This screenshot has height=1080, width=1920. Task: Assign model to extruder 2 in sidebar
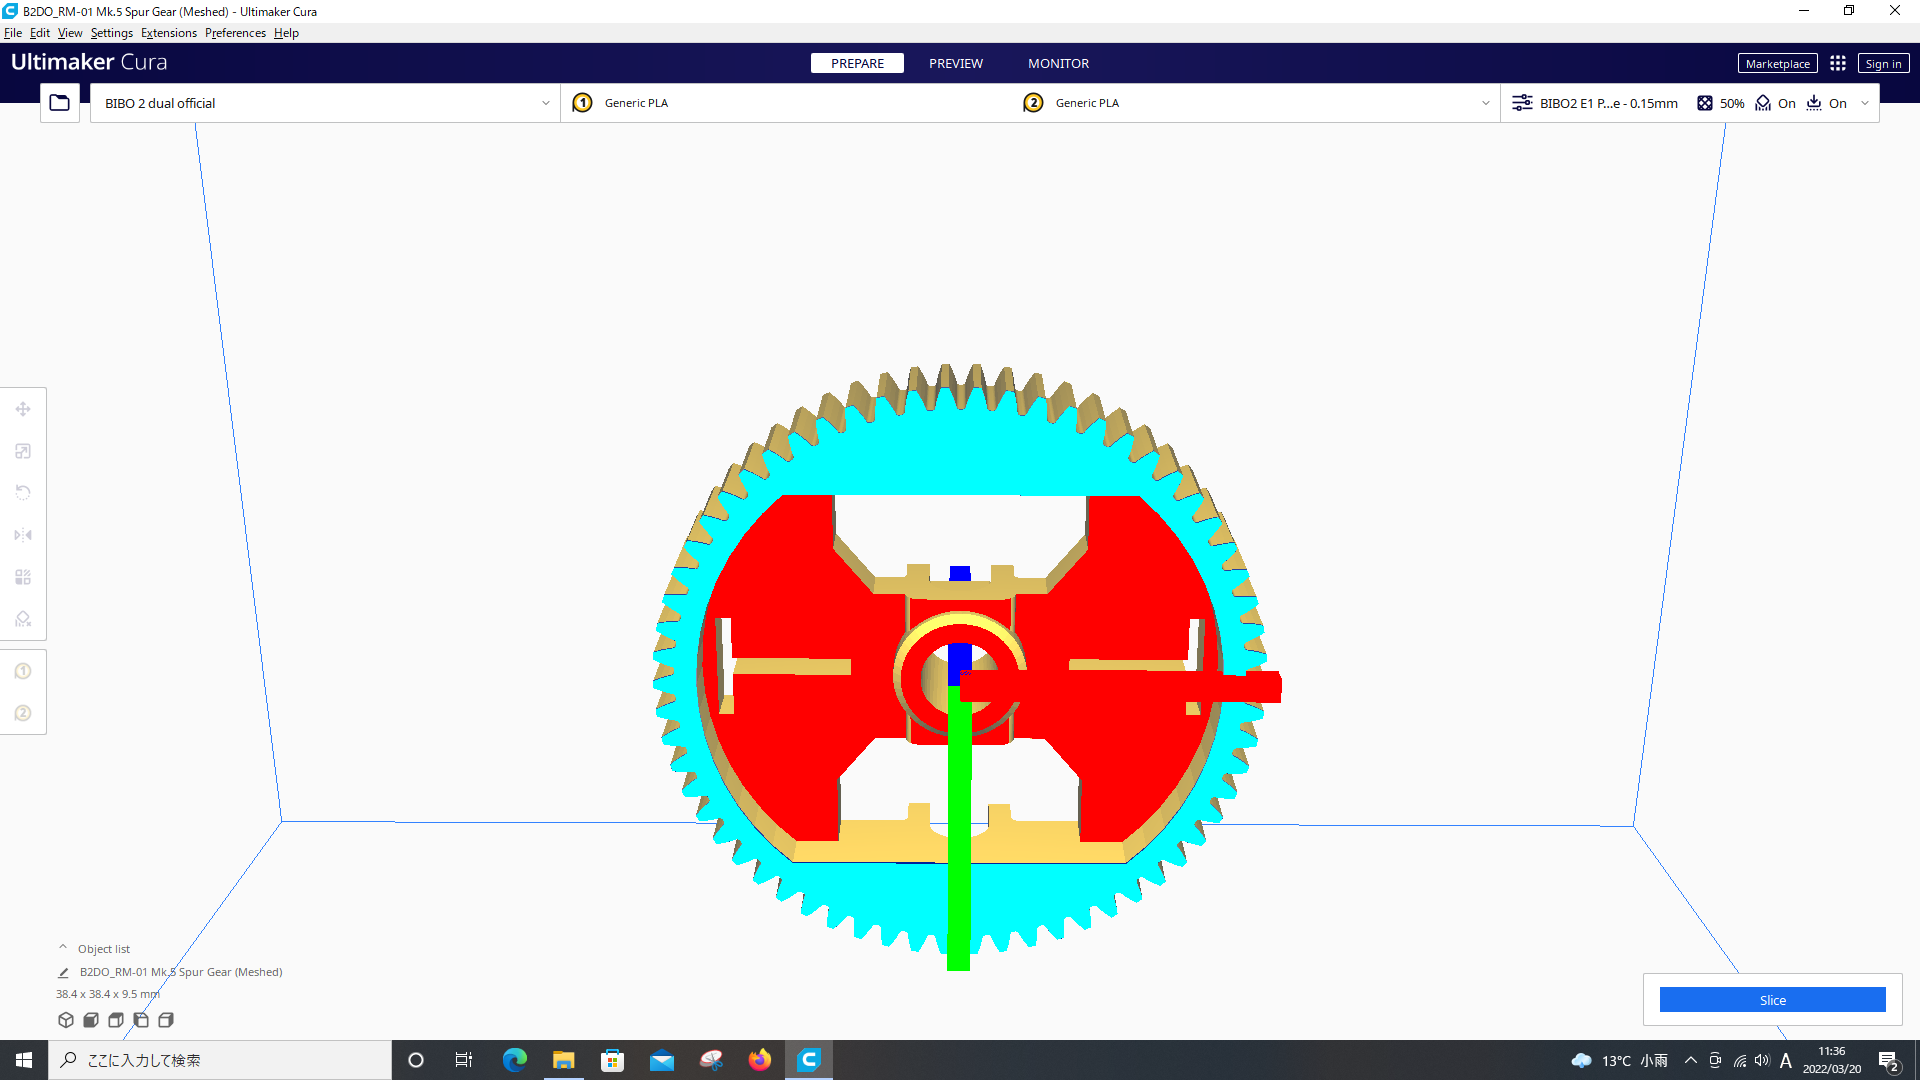pos(23,713)
